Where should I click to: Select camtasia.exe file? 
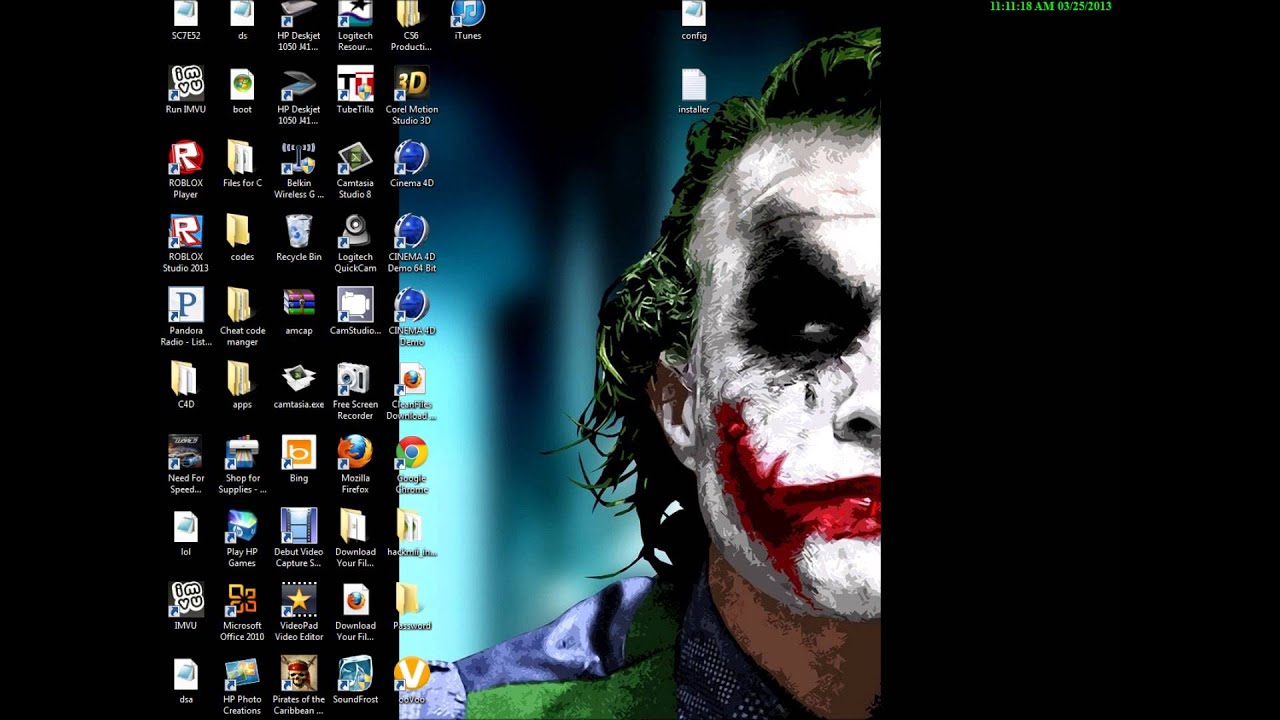pos(299,385)
